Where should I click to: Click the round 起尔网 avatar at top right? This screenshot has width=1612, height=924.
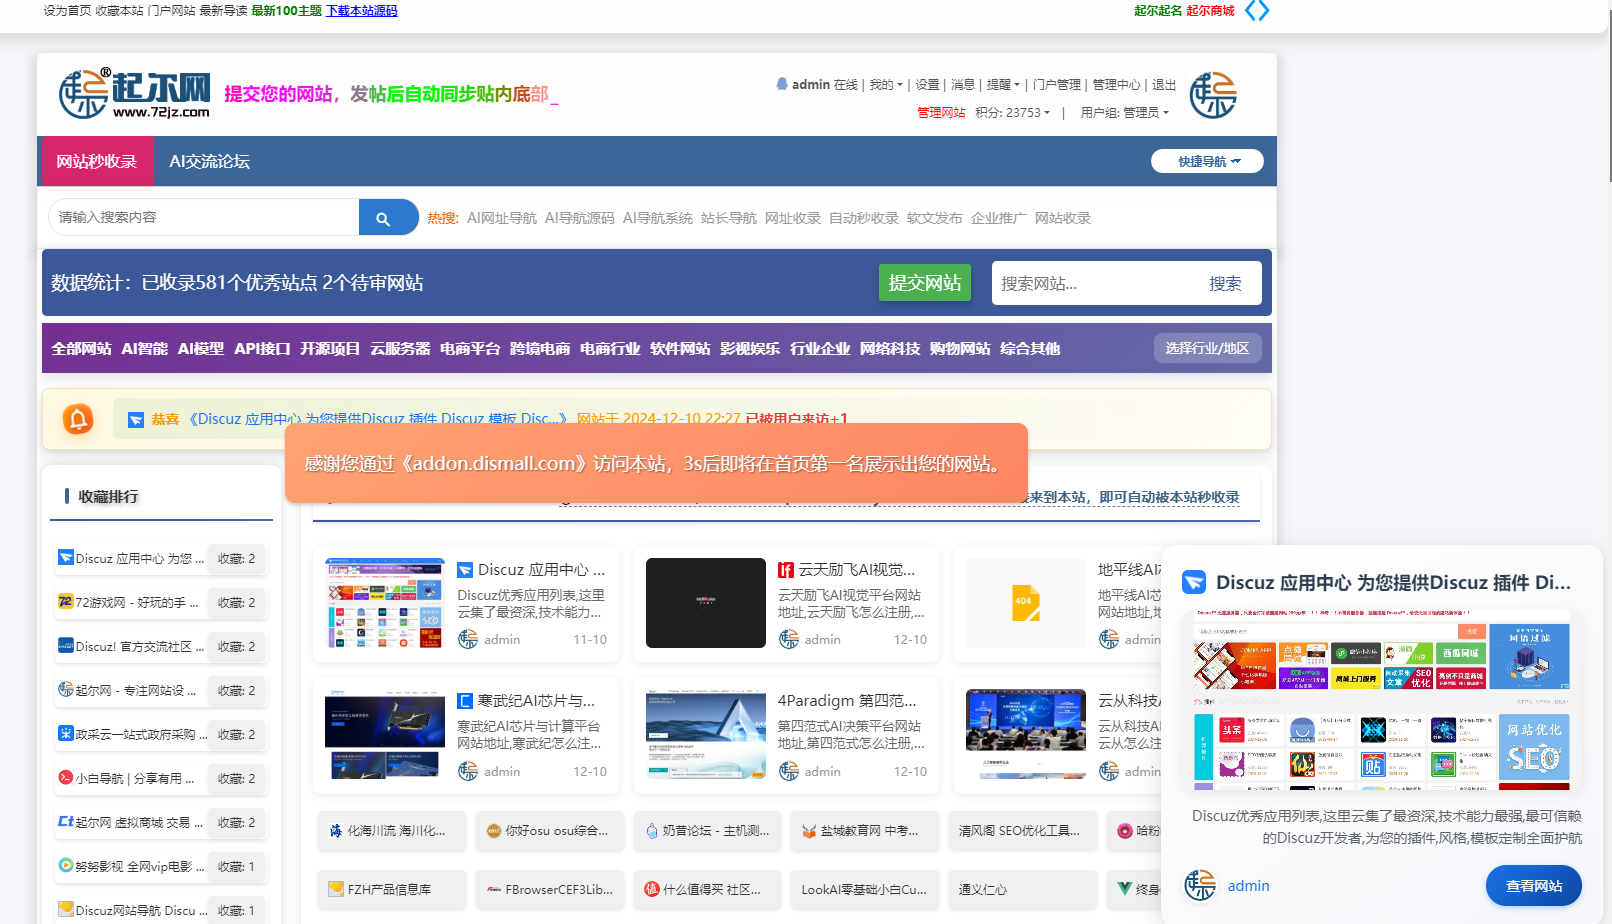pos(1213,96)
